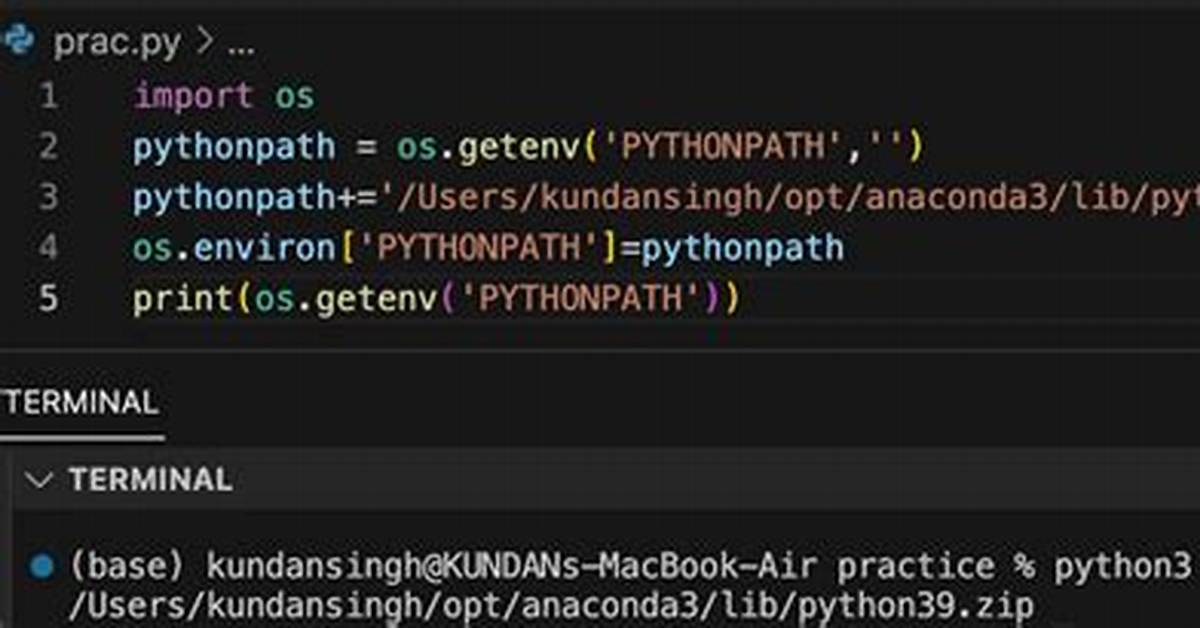
Task: Click '(base)' in the terminal prompt
Action: [127, 568]
